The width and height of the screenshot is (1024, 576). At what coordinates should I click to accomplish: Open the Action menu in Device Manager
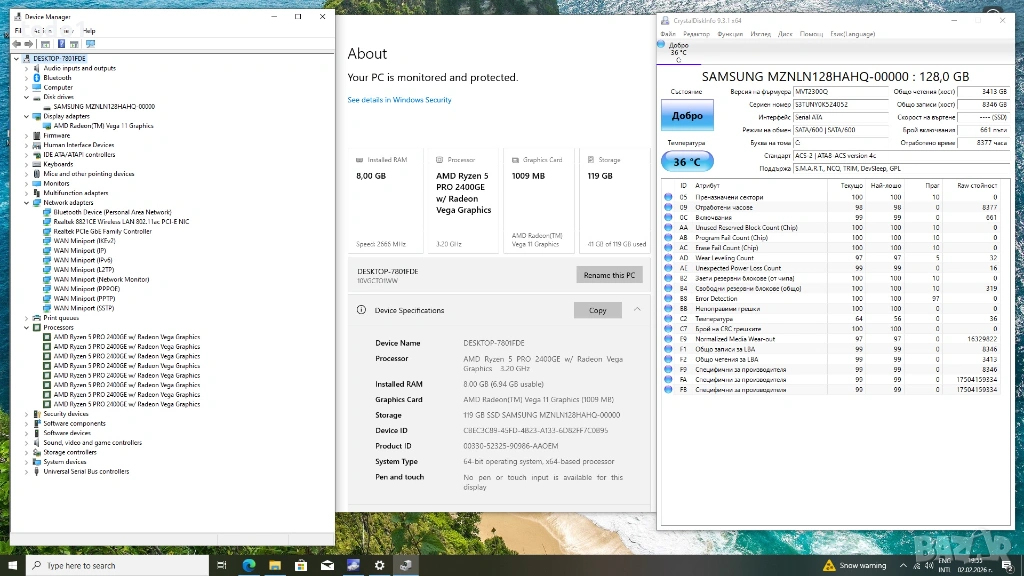click(43, 31)
